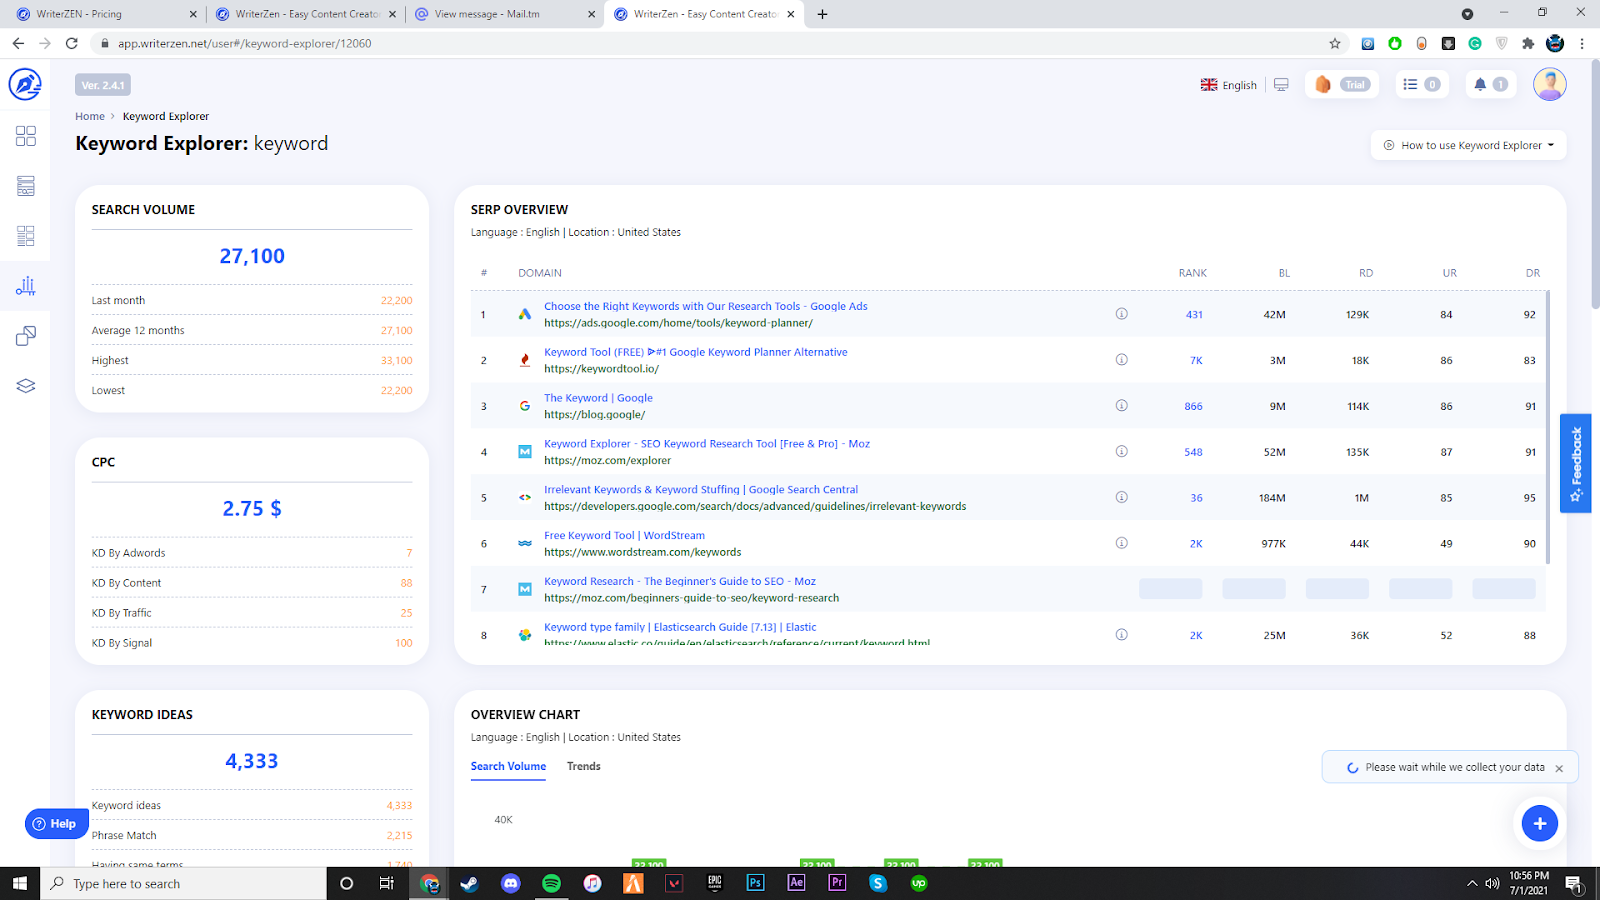Click info icon for the WordStream result
The width and height of the screenshot is (1600, 900).
(1122, 544)
